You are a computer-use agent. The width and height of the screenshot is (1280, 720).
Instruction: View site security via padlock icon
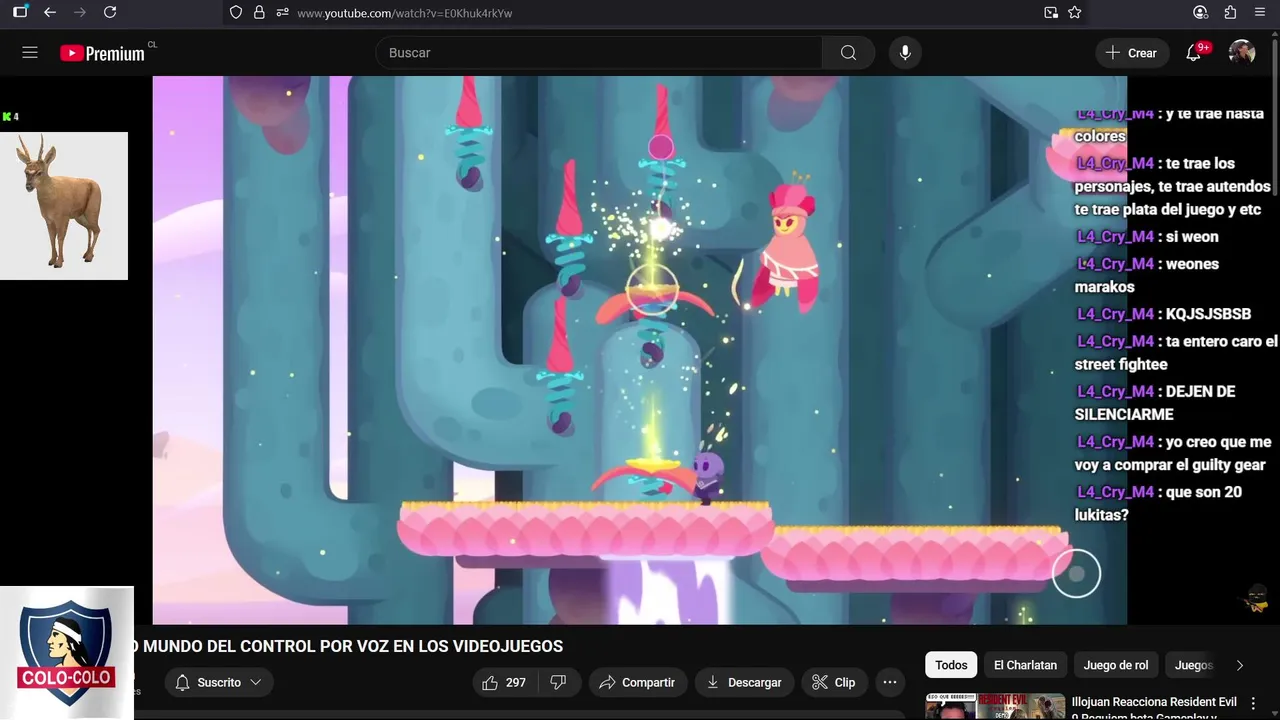click(x=259, y=12)
